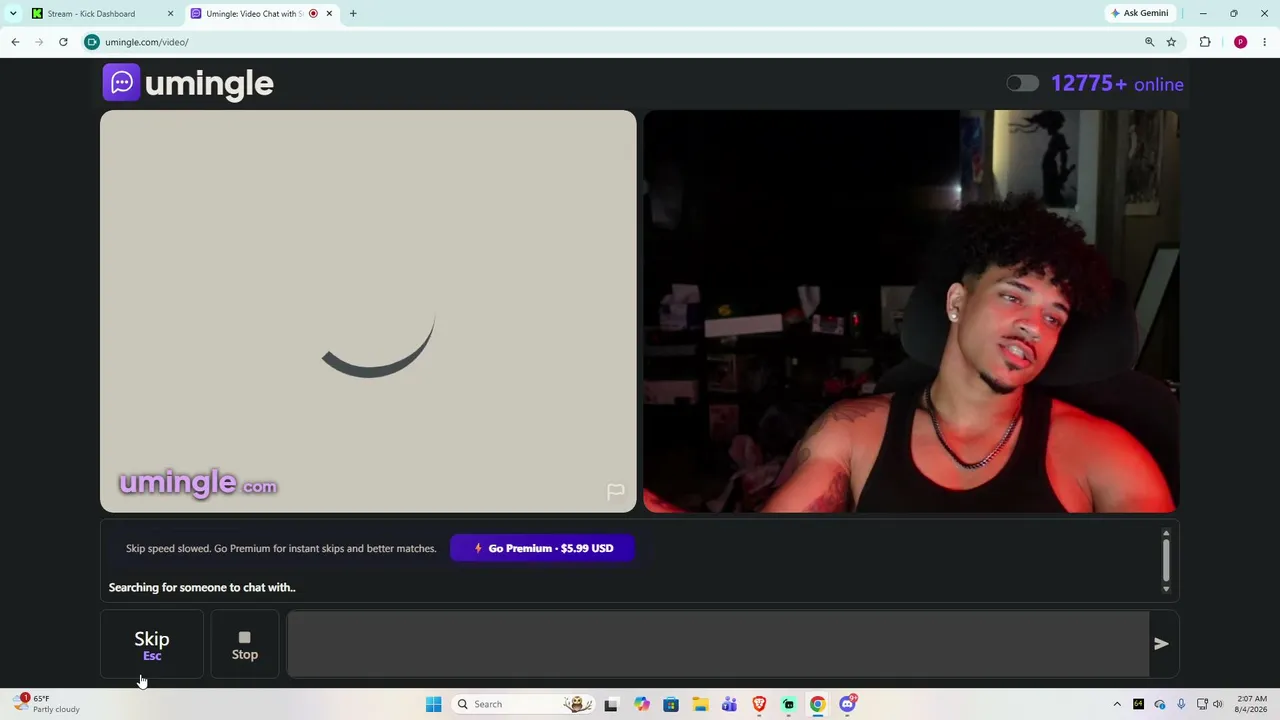Show hidden system tray icons

pos(1117,704)
